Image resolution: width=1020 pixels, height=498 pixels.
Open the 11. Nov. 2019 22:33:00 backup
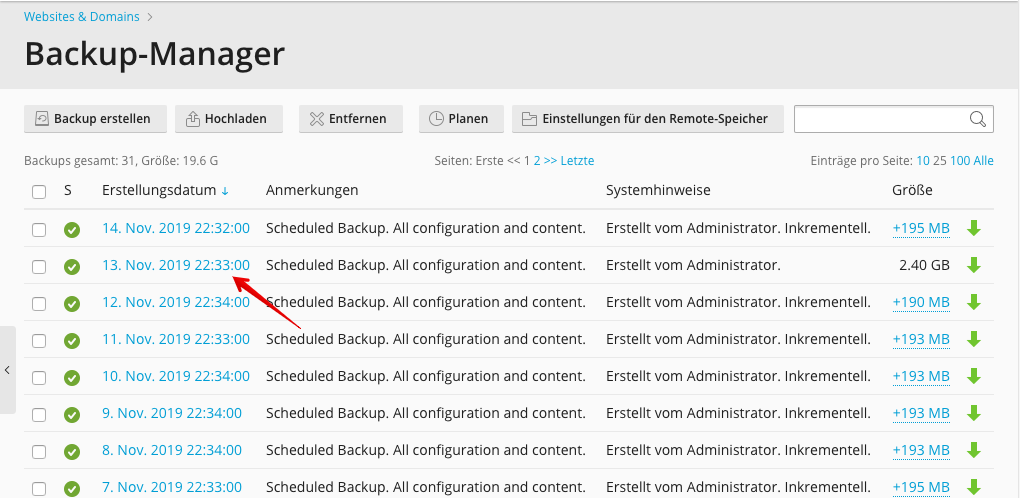(176, 339)
